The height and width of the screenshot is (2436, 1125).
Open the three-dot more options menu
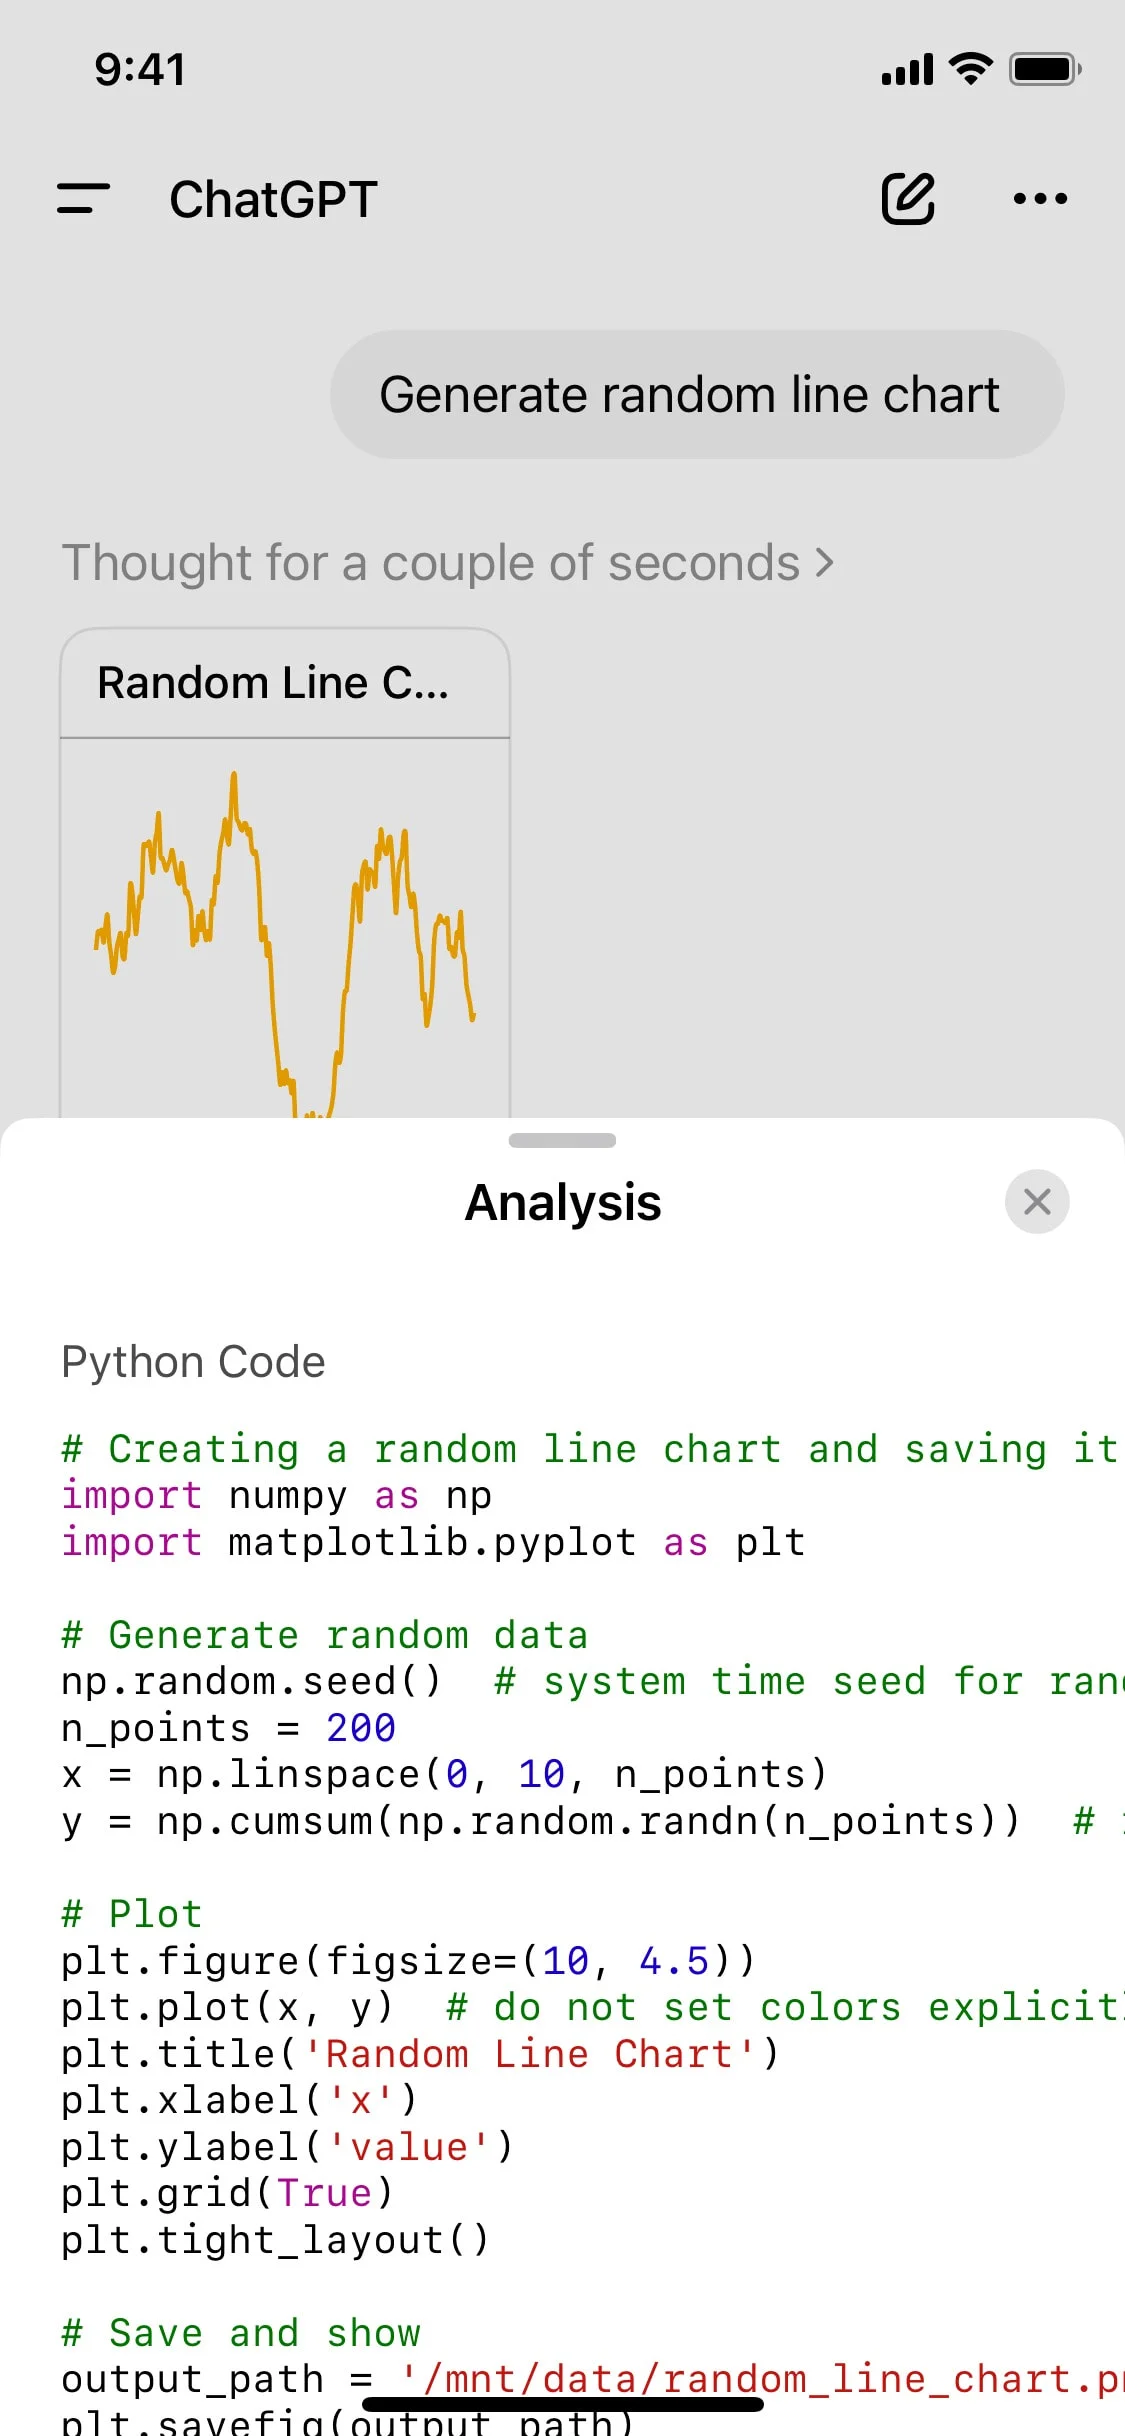[x=1040, y=198]
